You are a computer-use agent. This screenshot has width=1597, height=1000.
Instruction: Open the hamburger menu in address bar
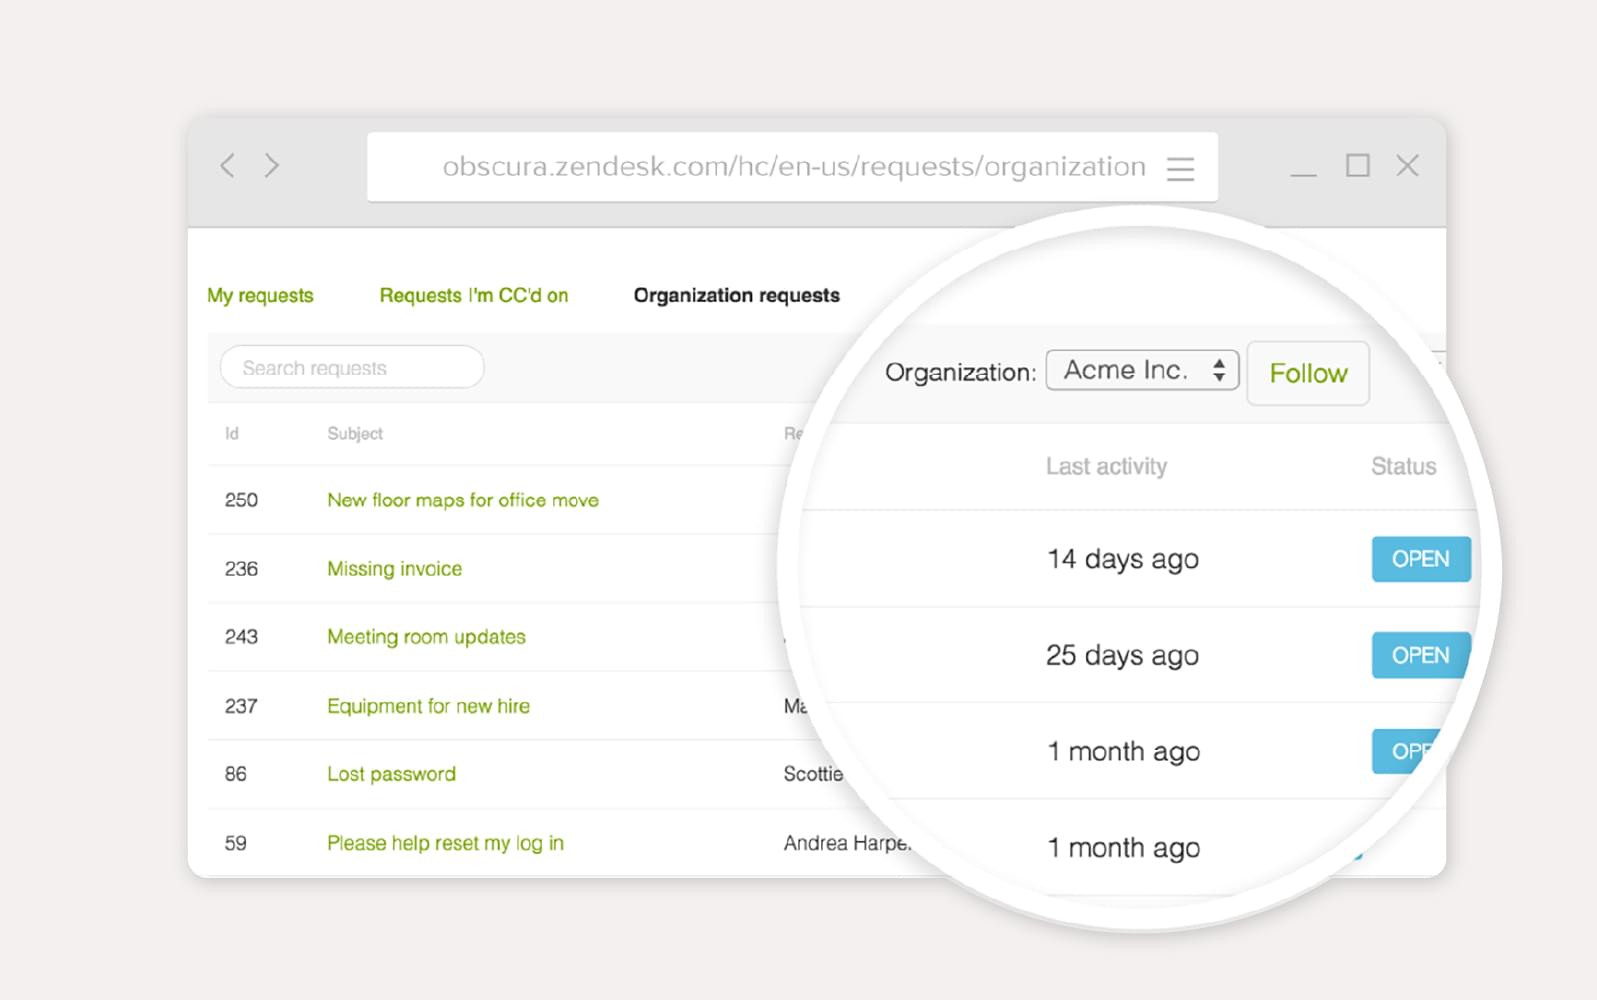[1180, 168]
